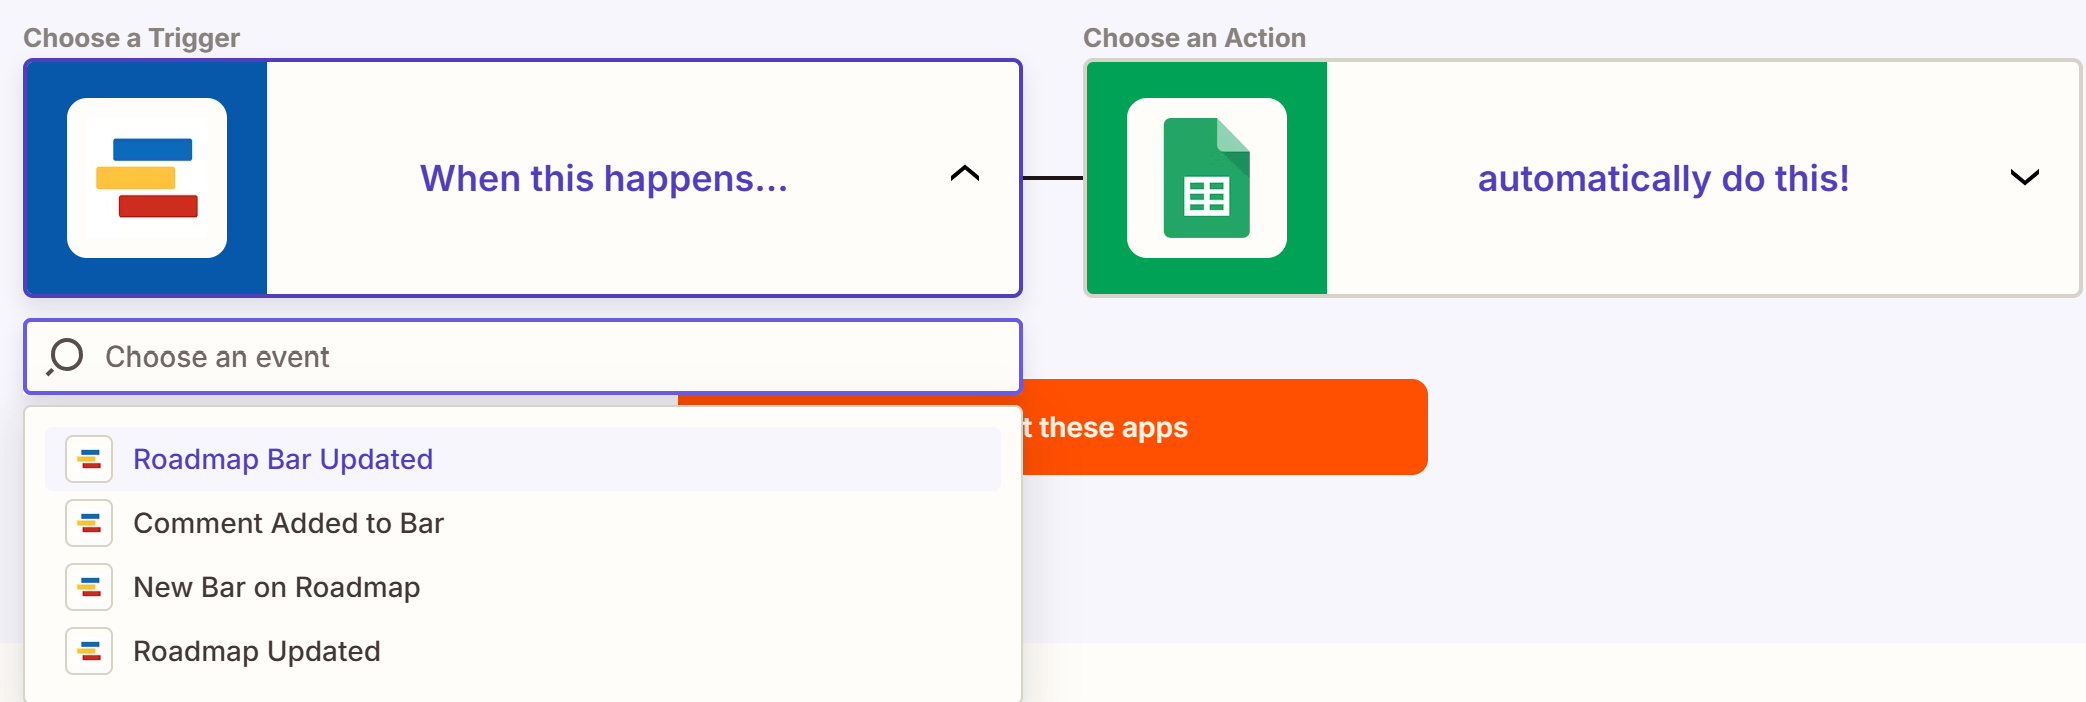Select the 'Roadmap Bar Updated' event

coord(523,459)
